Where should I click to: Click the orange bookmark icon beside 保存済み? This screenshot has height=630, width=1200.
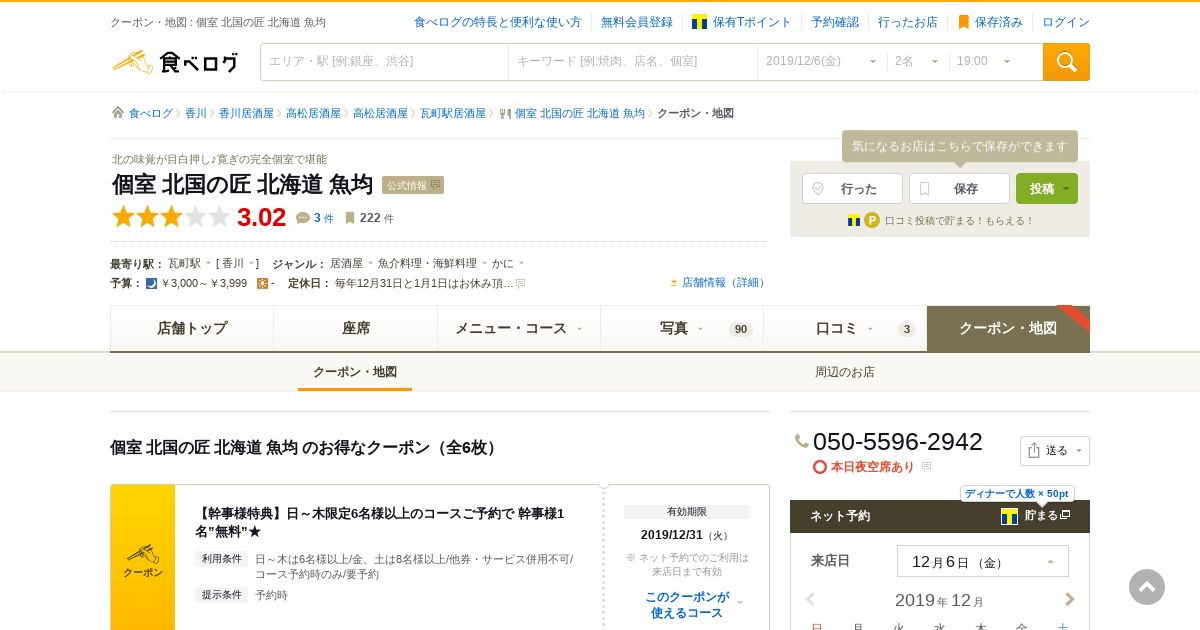click(x=964, y=22)
